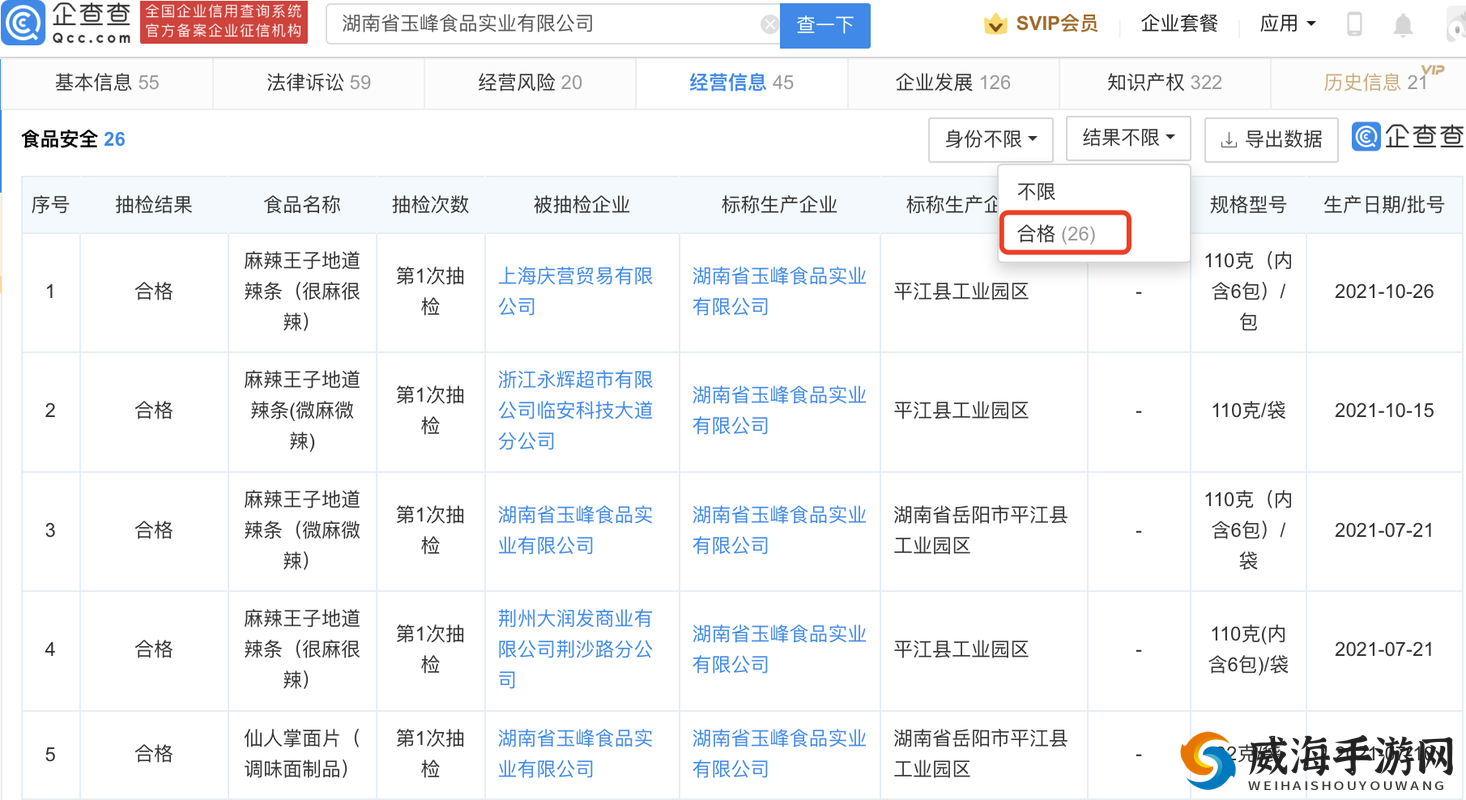
Task: Open row 5 被抽检企业 湖南省玉峰食品 link
Action: 576,753
